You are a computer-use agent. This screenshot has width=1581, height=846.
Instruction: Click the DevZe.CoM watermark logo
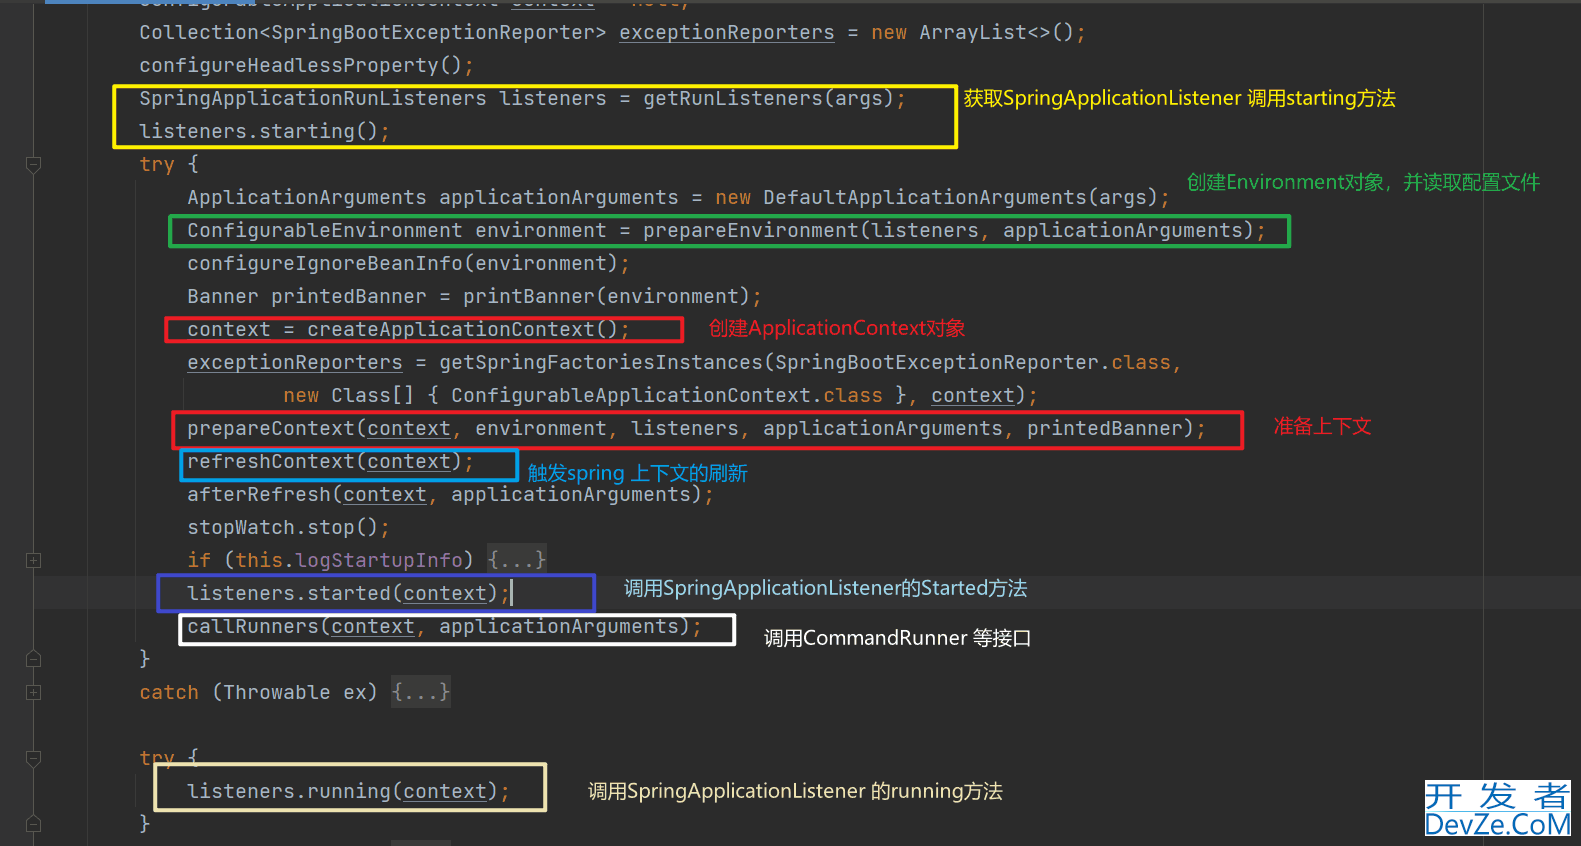point(1497,809)
